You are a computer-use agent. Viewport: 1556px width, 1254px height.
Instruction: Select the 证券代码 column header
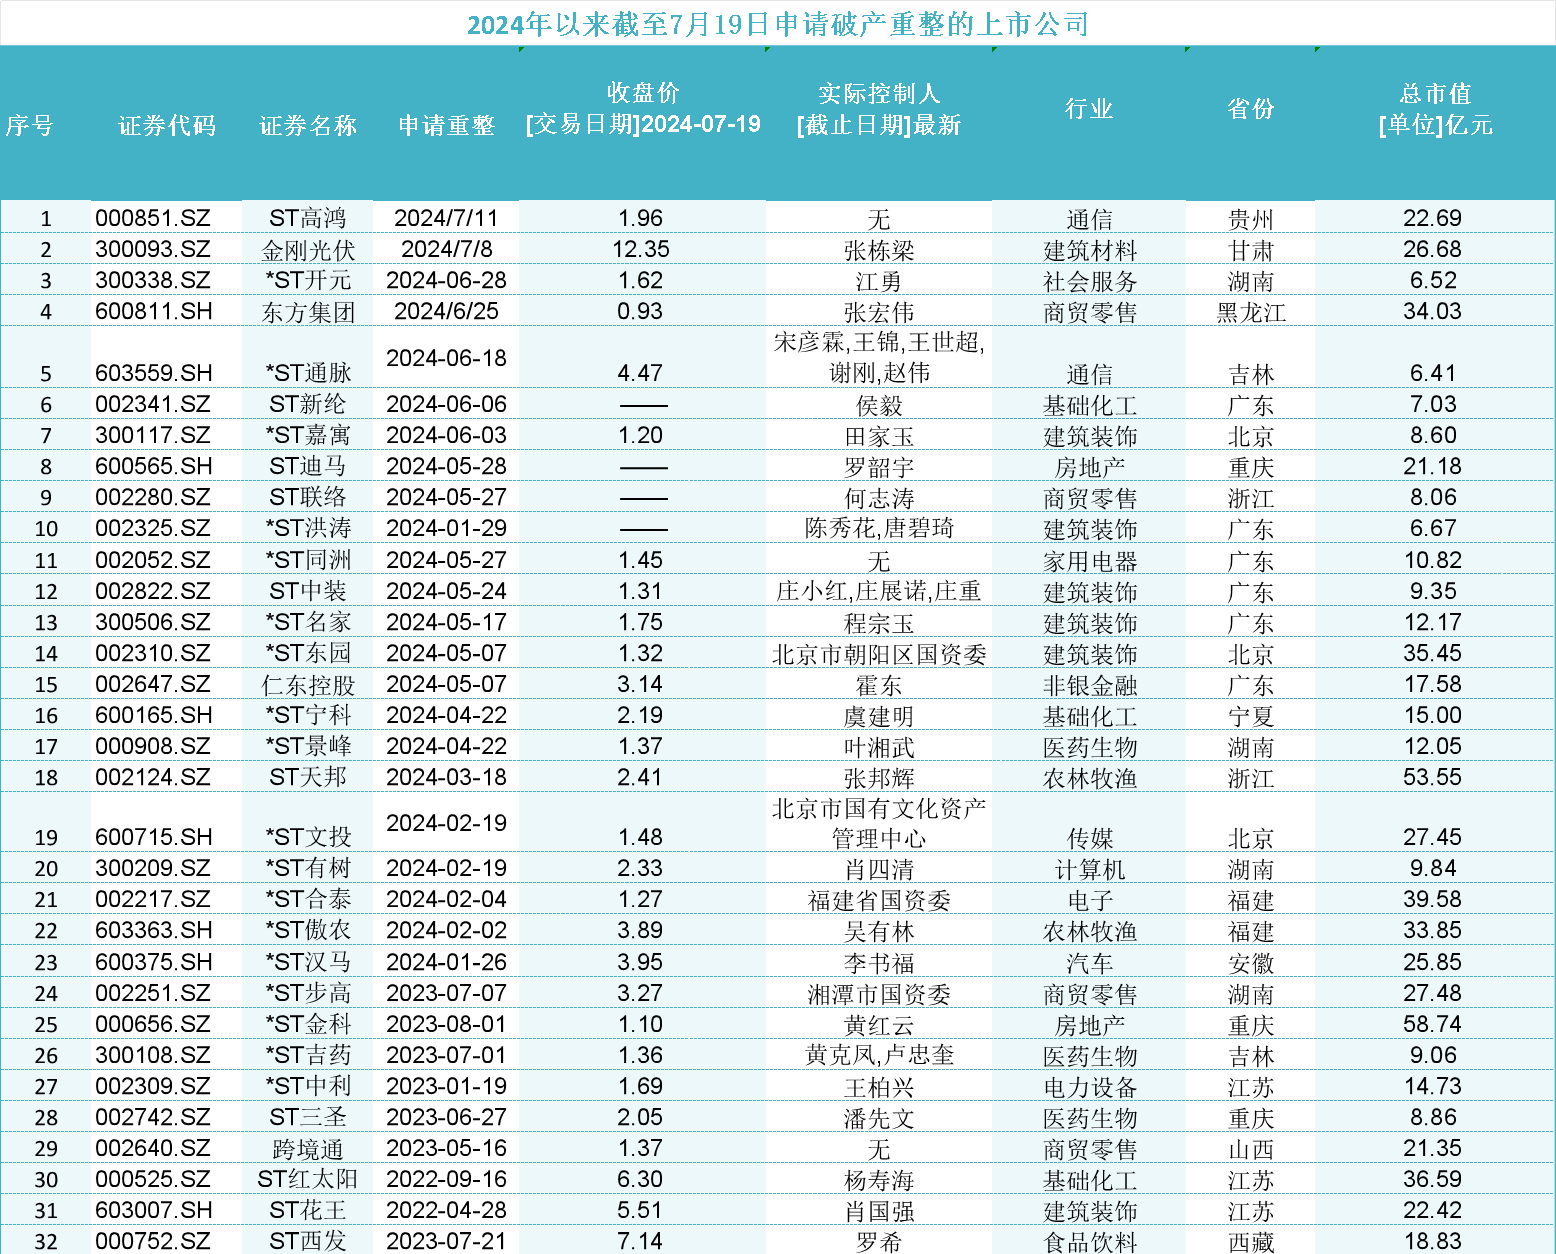(167, 125)
